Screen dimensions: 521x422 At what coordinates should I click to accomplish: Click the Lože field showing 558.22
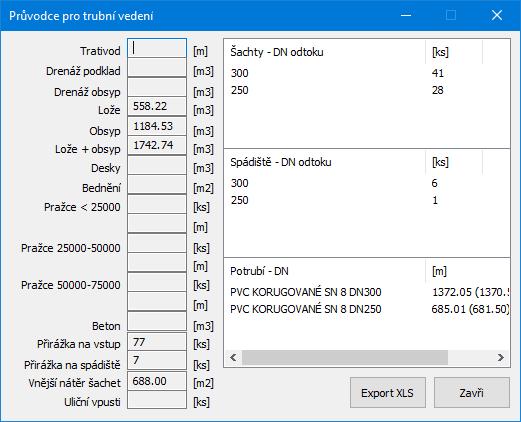(157, 107)
